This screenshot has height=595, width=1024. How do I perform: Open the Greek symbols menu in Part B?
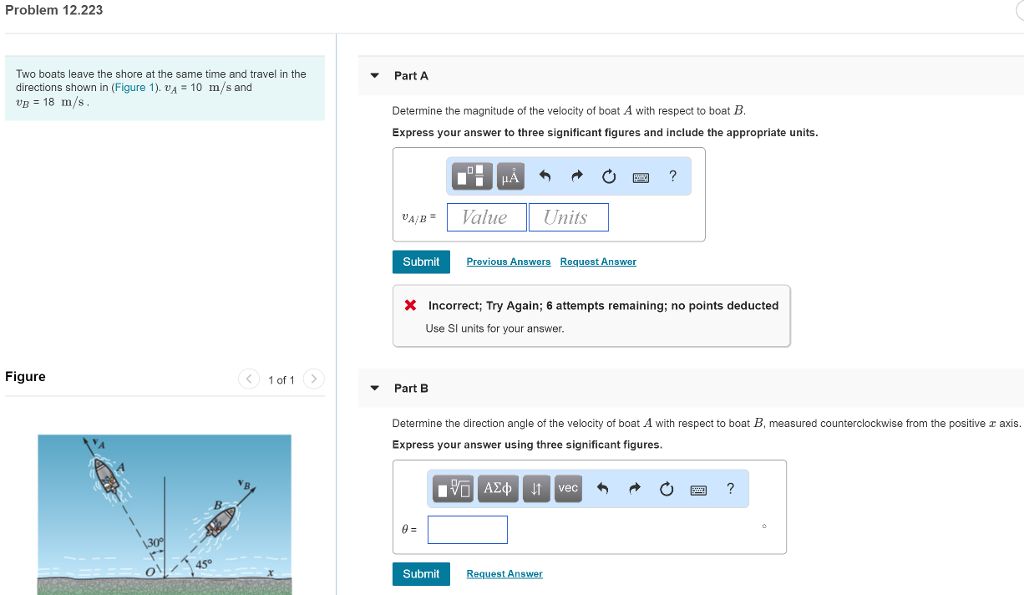pos(497,489)
